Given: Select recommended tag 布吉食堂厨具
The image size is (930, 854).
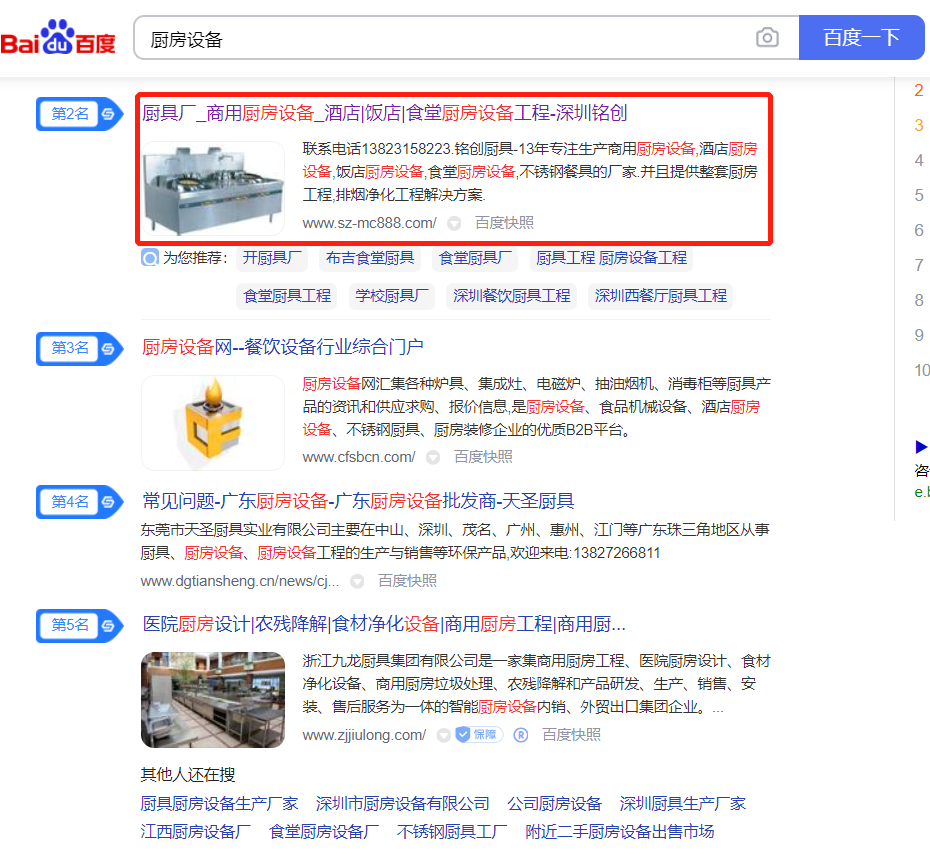Looking at the screenshot, I should (370, 258).
